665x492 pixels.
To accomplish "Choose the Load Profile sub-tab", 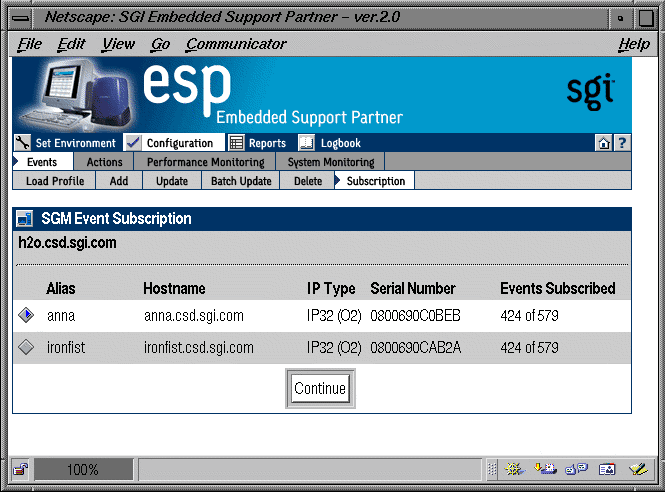I will [55, 181].
